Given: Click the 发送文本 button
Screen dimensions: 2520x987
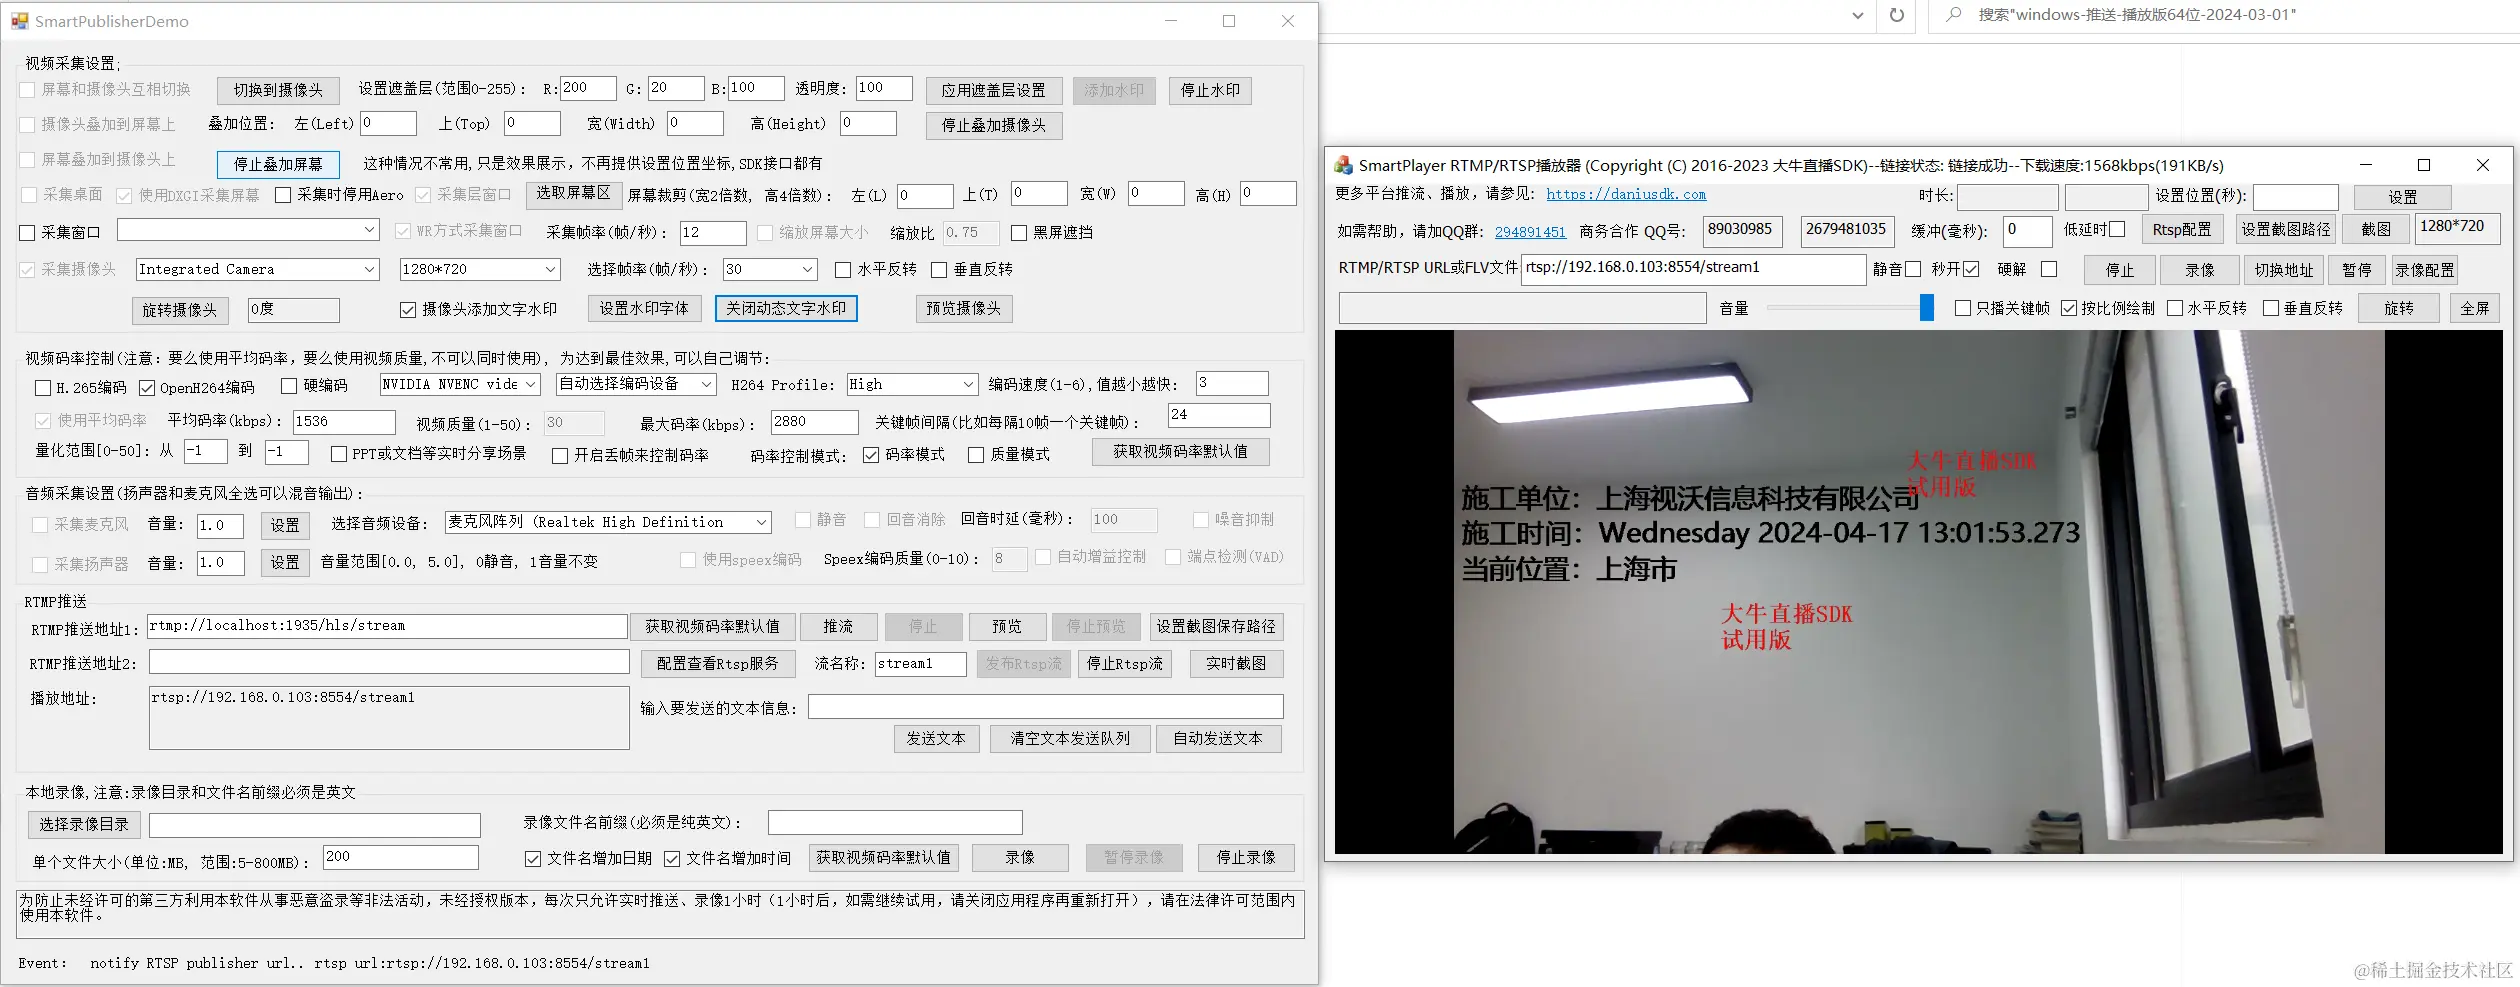Looking at the screenshot, I should pyautogui.click(x=936, y=739).
